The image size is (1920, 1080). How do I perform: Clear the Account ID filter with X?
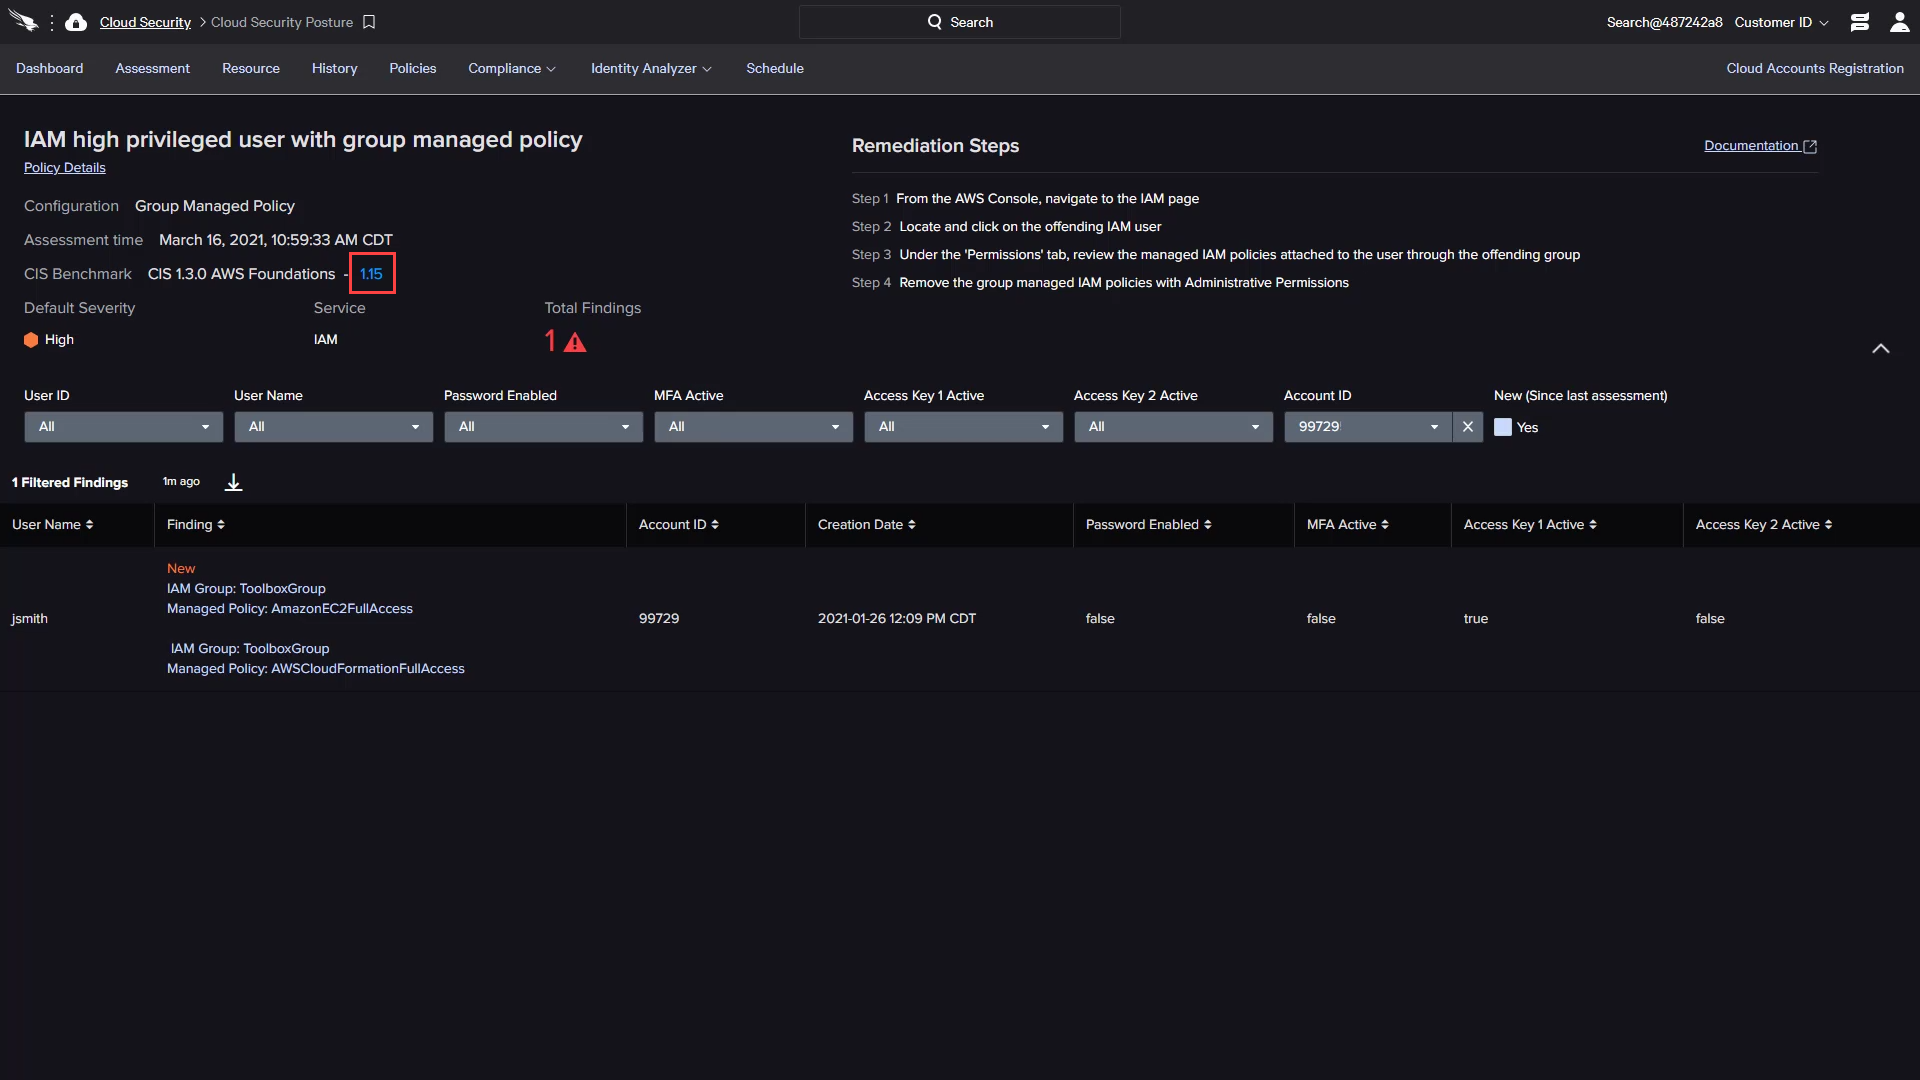point(1468,427)
